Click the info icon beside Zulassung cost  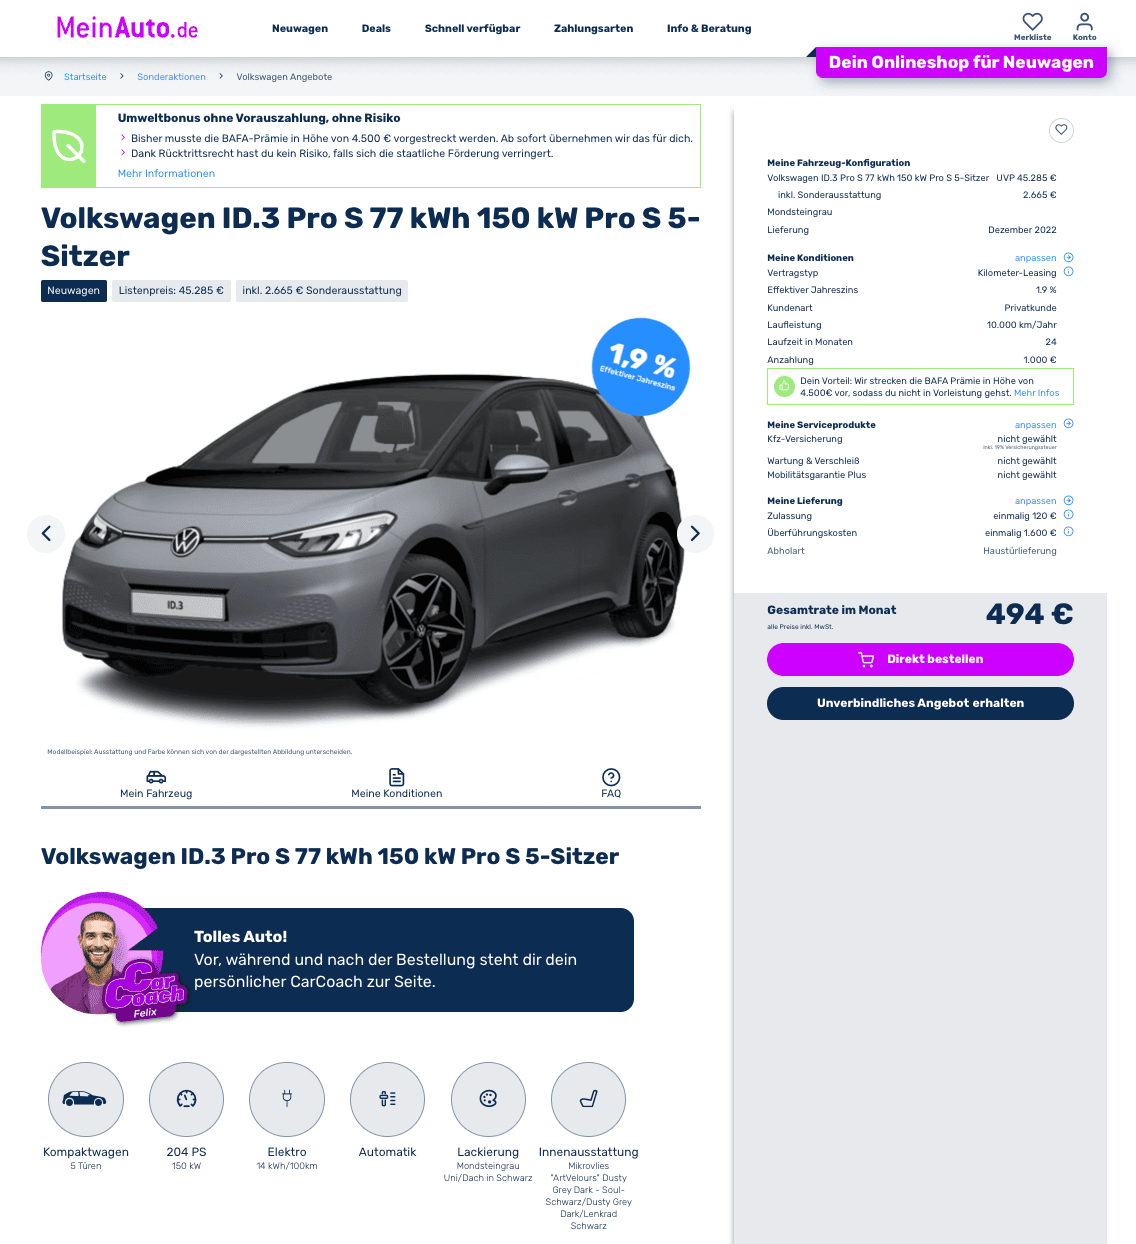[1068, 515]
